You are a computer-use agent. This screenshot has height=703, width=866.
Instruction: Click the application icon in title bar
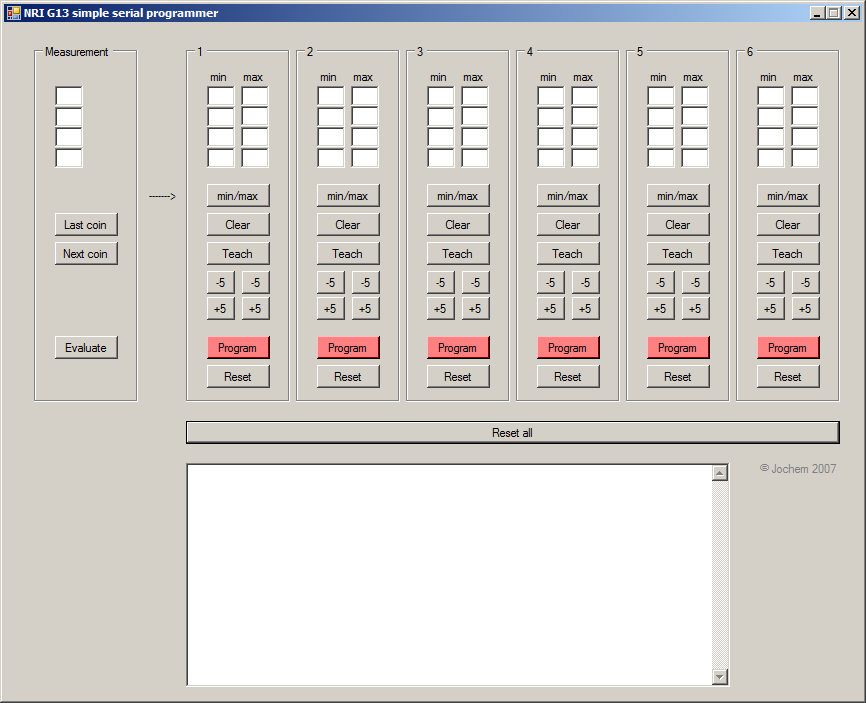click(x=13, y=13)
